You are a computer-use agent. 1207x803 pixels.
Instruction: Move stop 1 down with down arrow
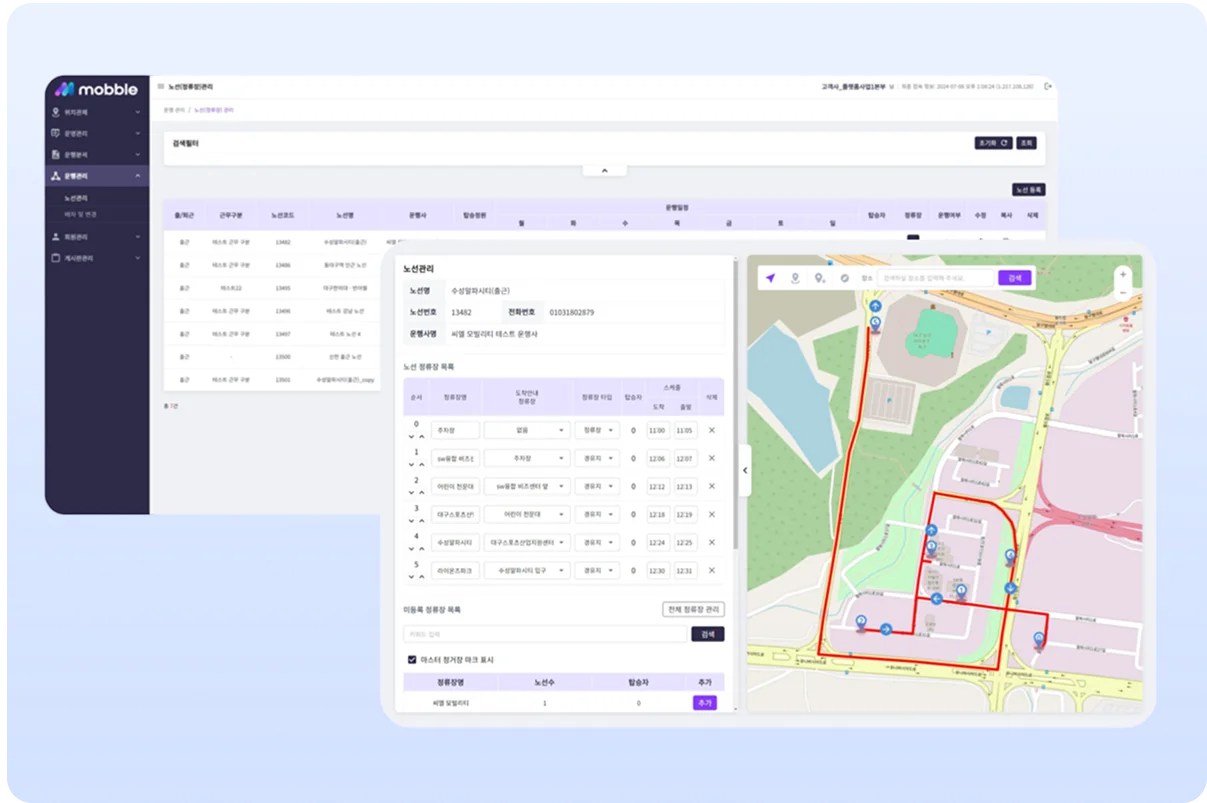411,464
